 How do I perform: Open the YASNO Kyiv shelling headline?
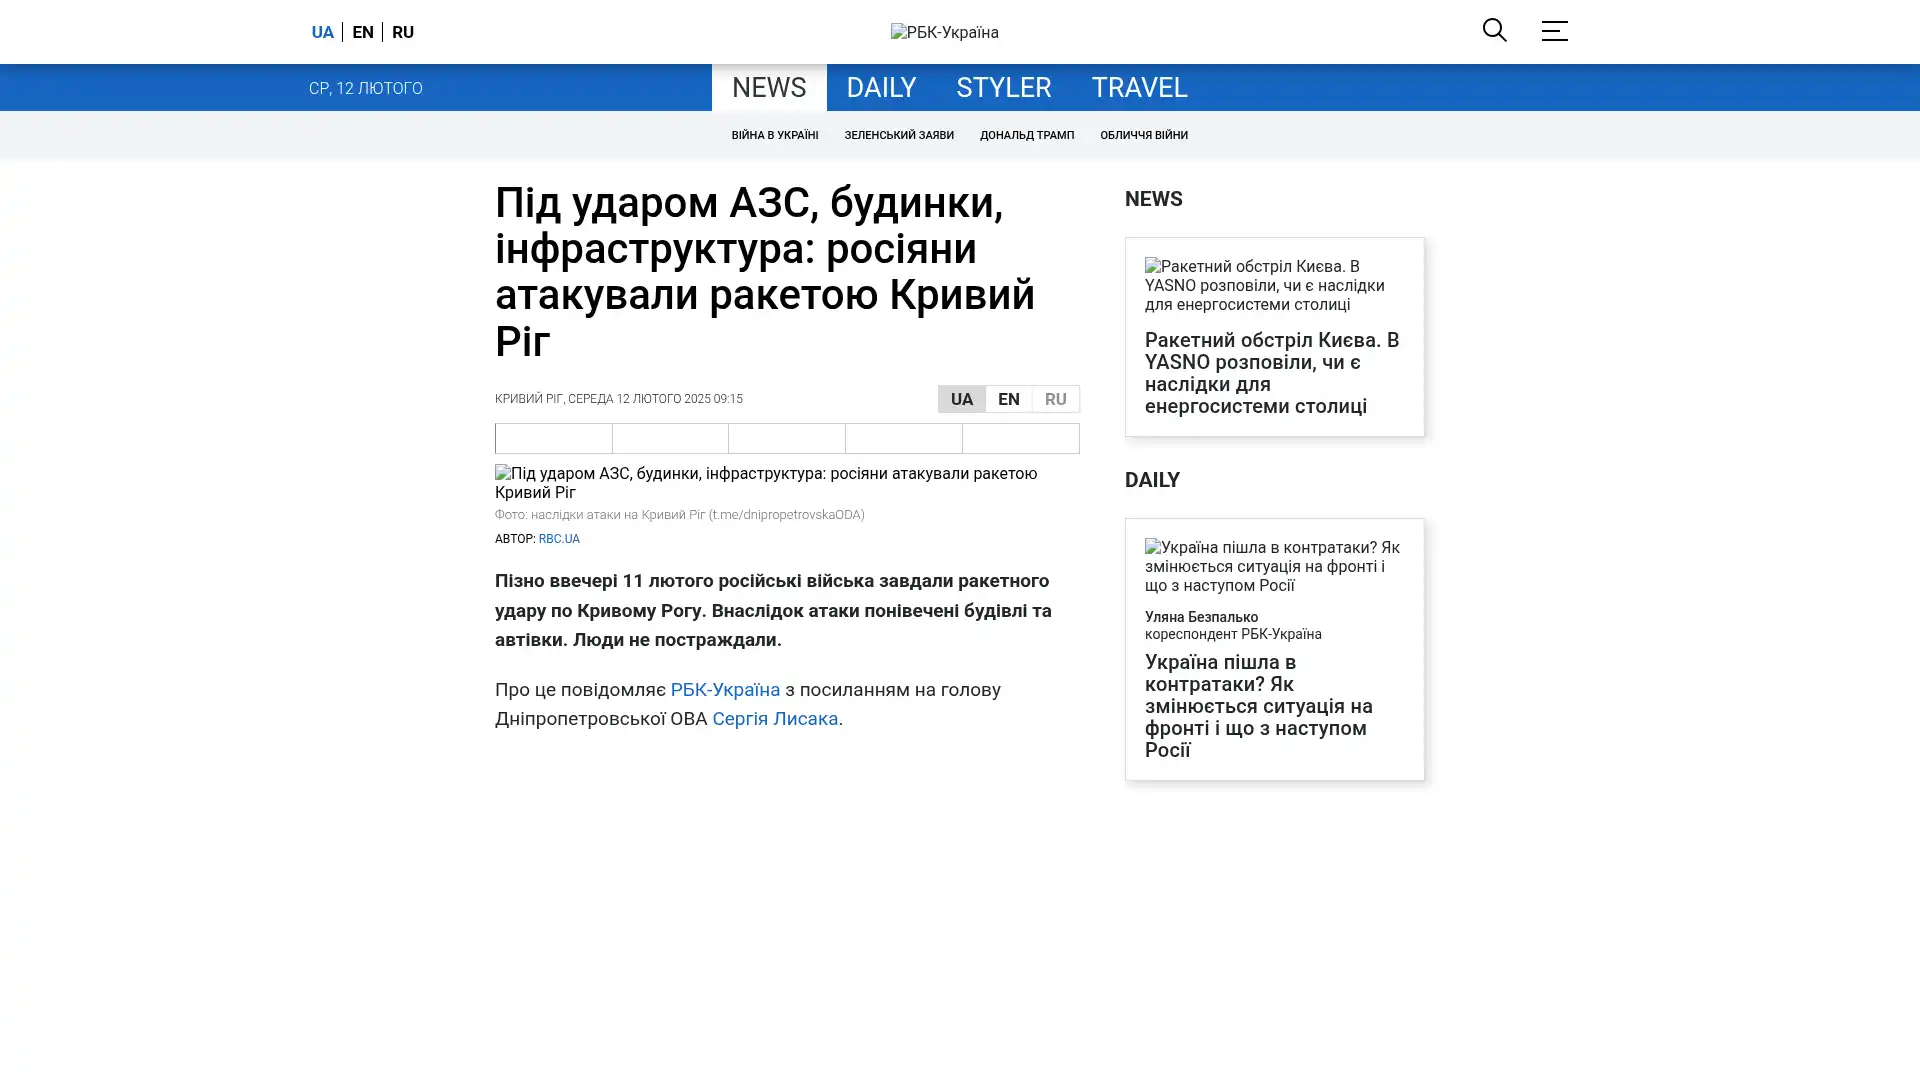click(1271, 373)
